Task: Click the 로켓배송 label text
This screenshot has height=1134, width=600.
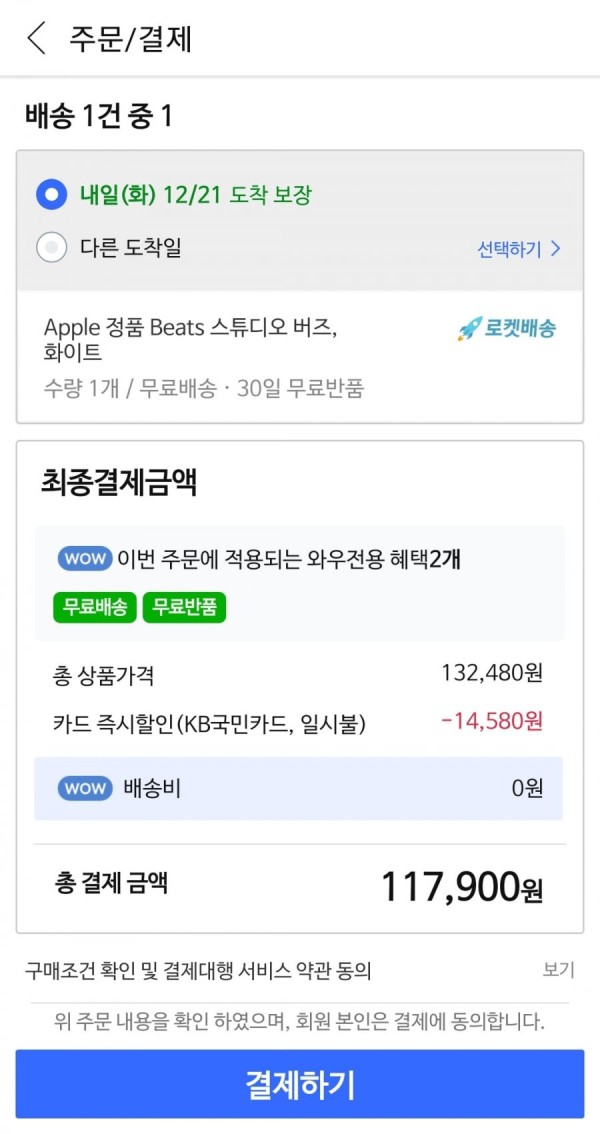Action: 520,330
